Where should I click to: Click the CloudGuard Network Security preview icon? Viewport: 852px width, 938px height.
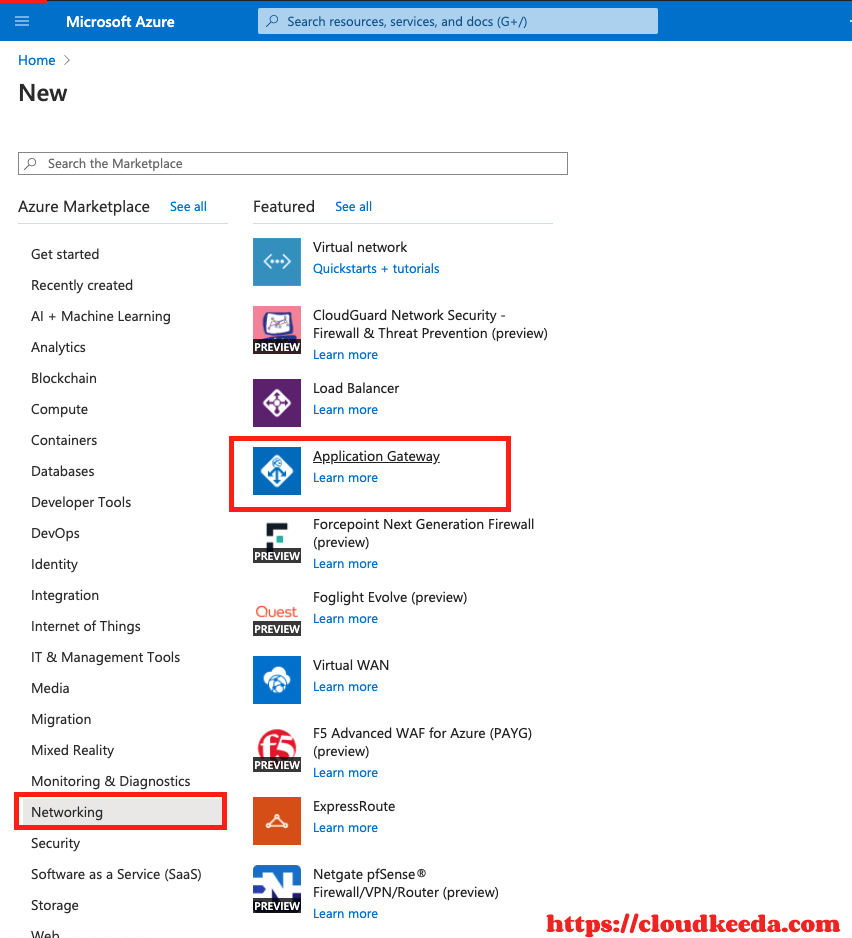click(x=276, y=330)
